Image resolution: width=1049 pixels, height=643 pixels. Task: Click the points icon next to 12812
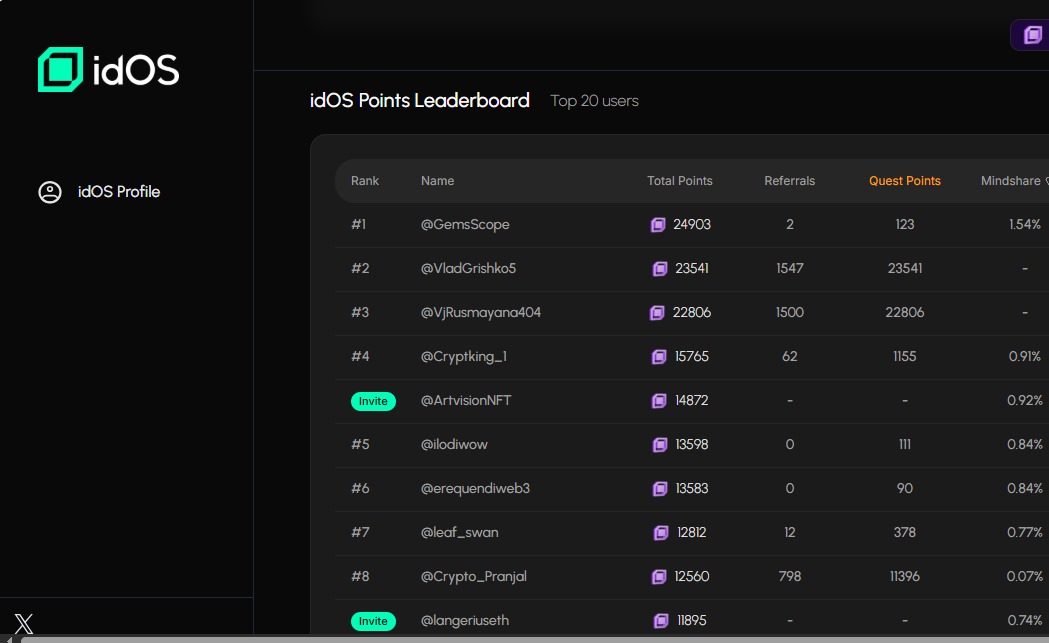[x=661, y=533]
